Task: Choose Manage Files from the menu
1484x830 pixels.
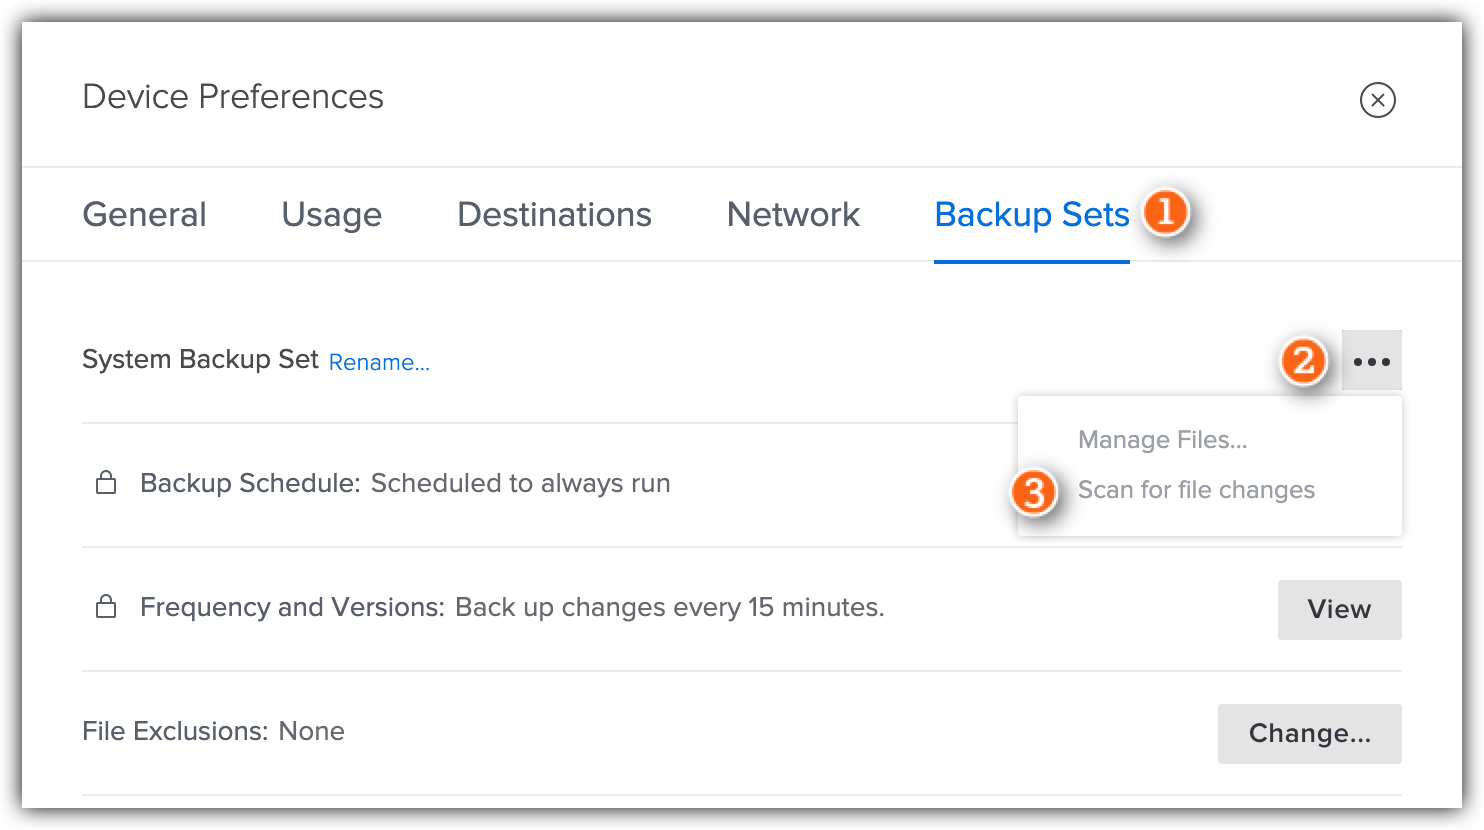Action: pos(1161,439)
